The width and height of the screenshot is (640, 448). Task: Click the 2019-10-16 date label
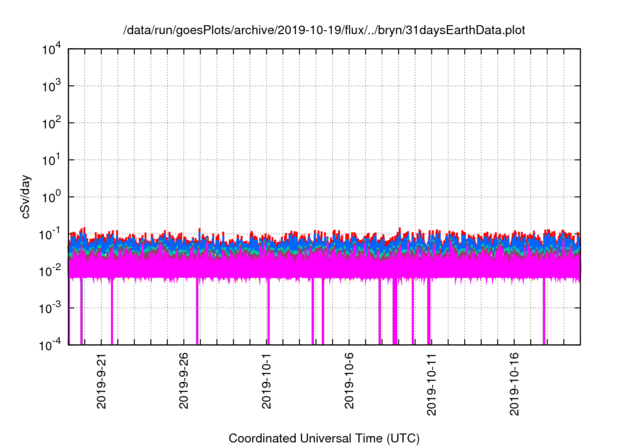[x=514, y=385]
